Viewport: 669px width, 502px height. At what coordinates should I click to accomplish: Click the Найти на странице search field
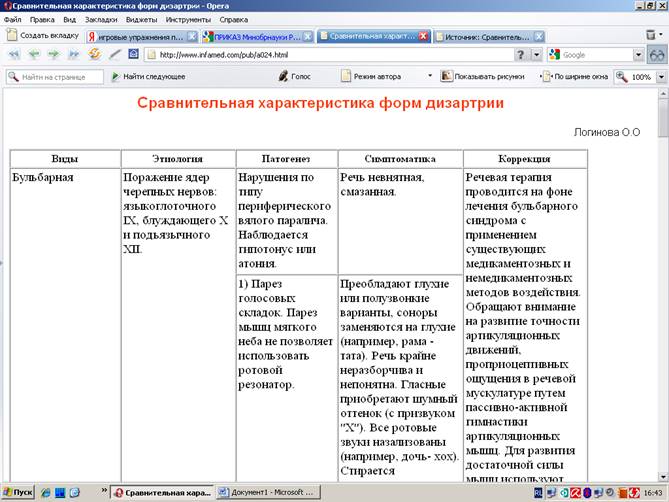[x=60, y=76]
